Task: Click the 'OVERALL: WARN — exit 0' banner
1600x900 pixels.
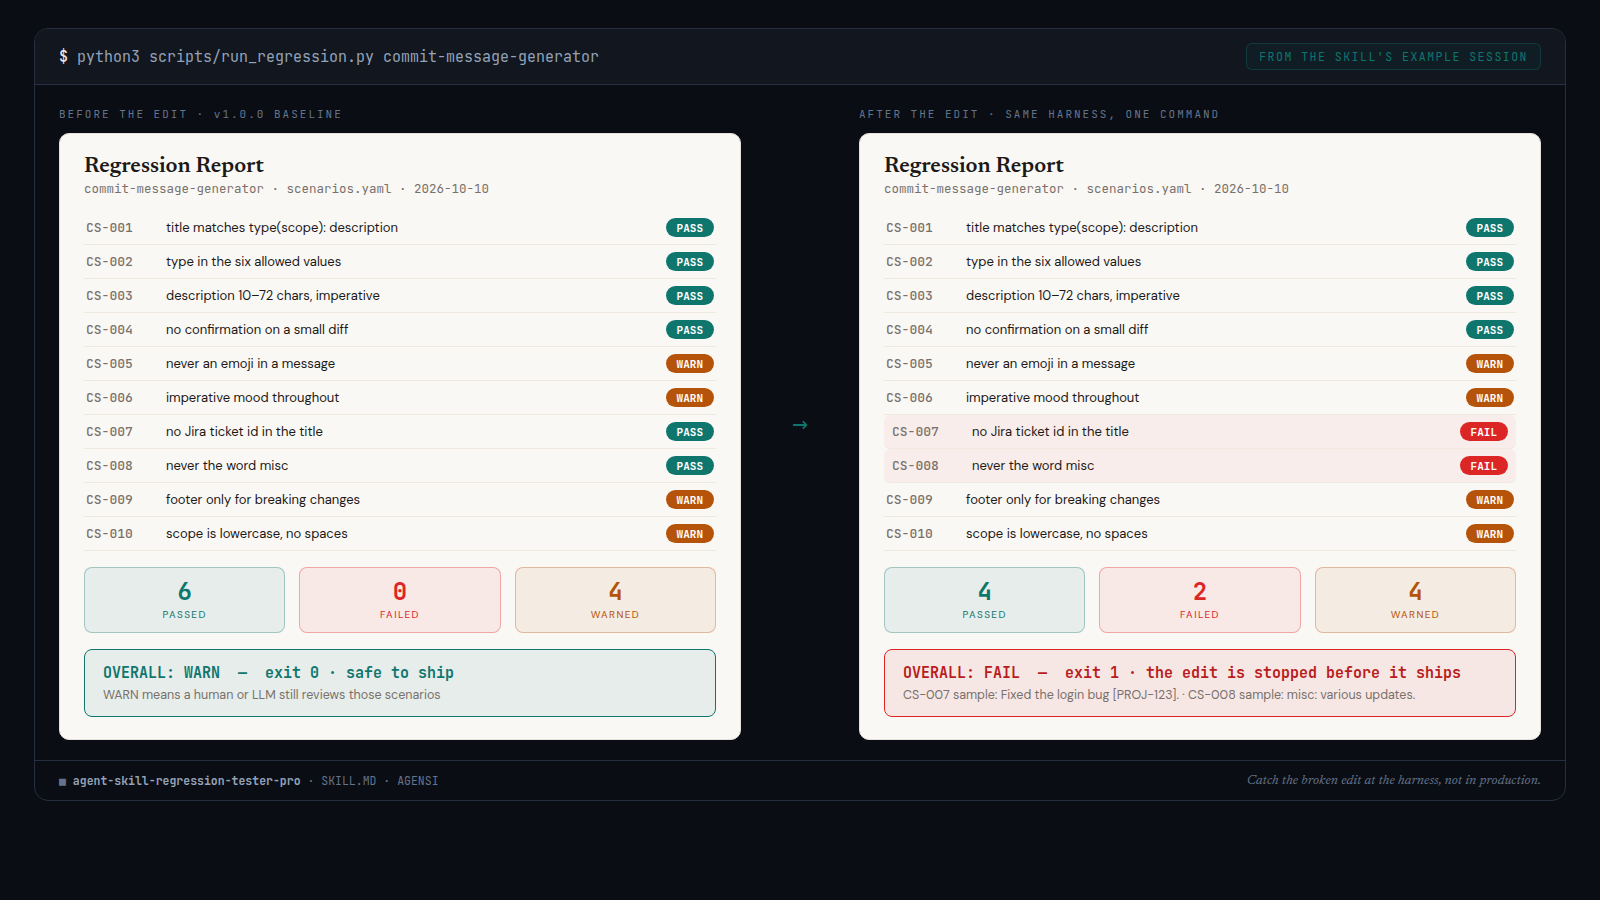Action: (x=400, y=683)
